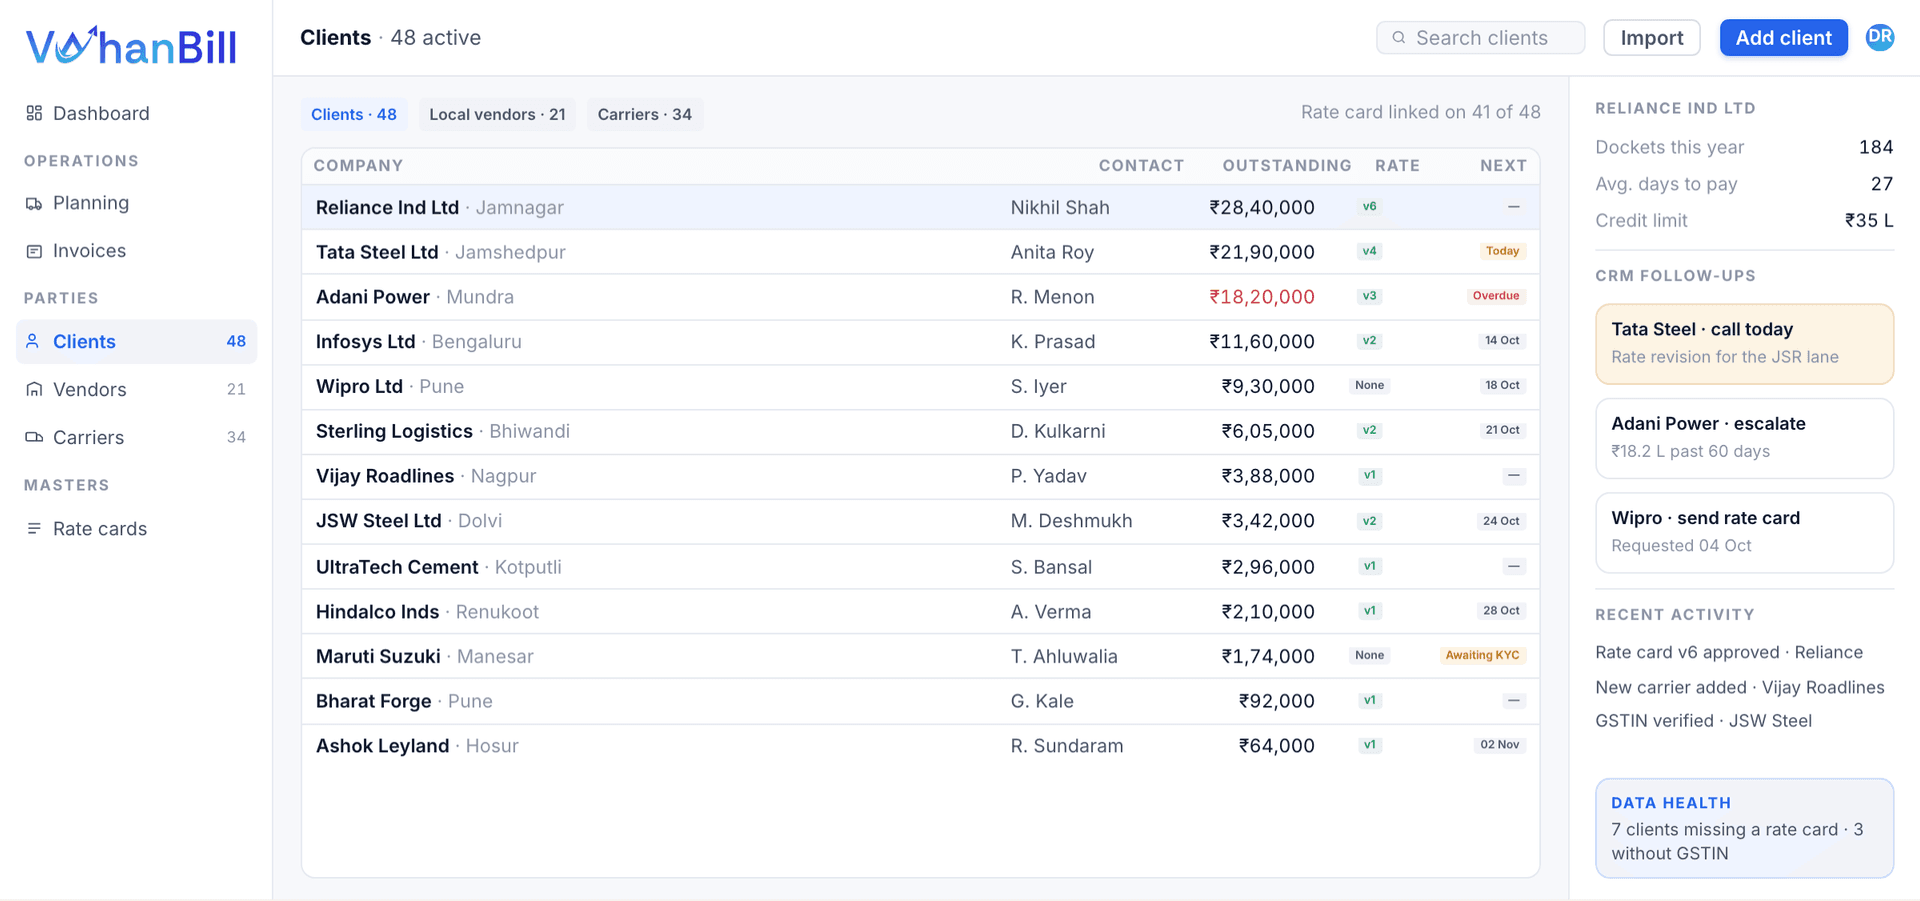Screen dimensions: 1920x901
Task: Click contact T. Ahluwalia
Action: pos(1064,656)
